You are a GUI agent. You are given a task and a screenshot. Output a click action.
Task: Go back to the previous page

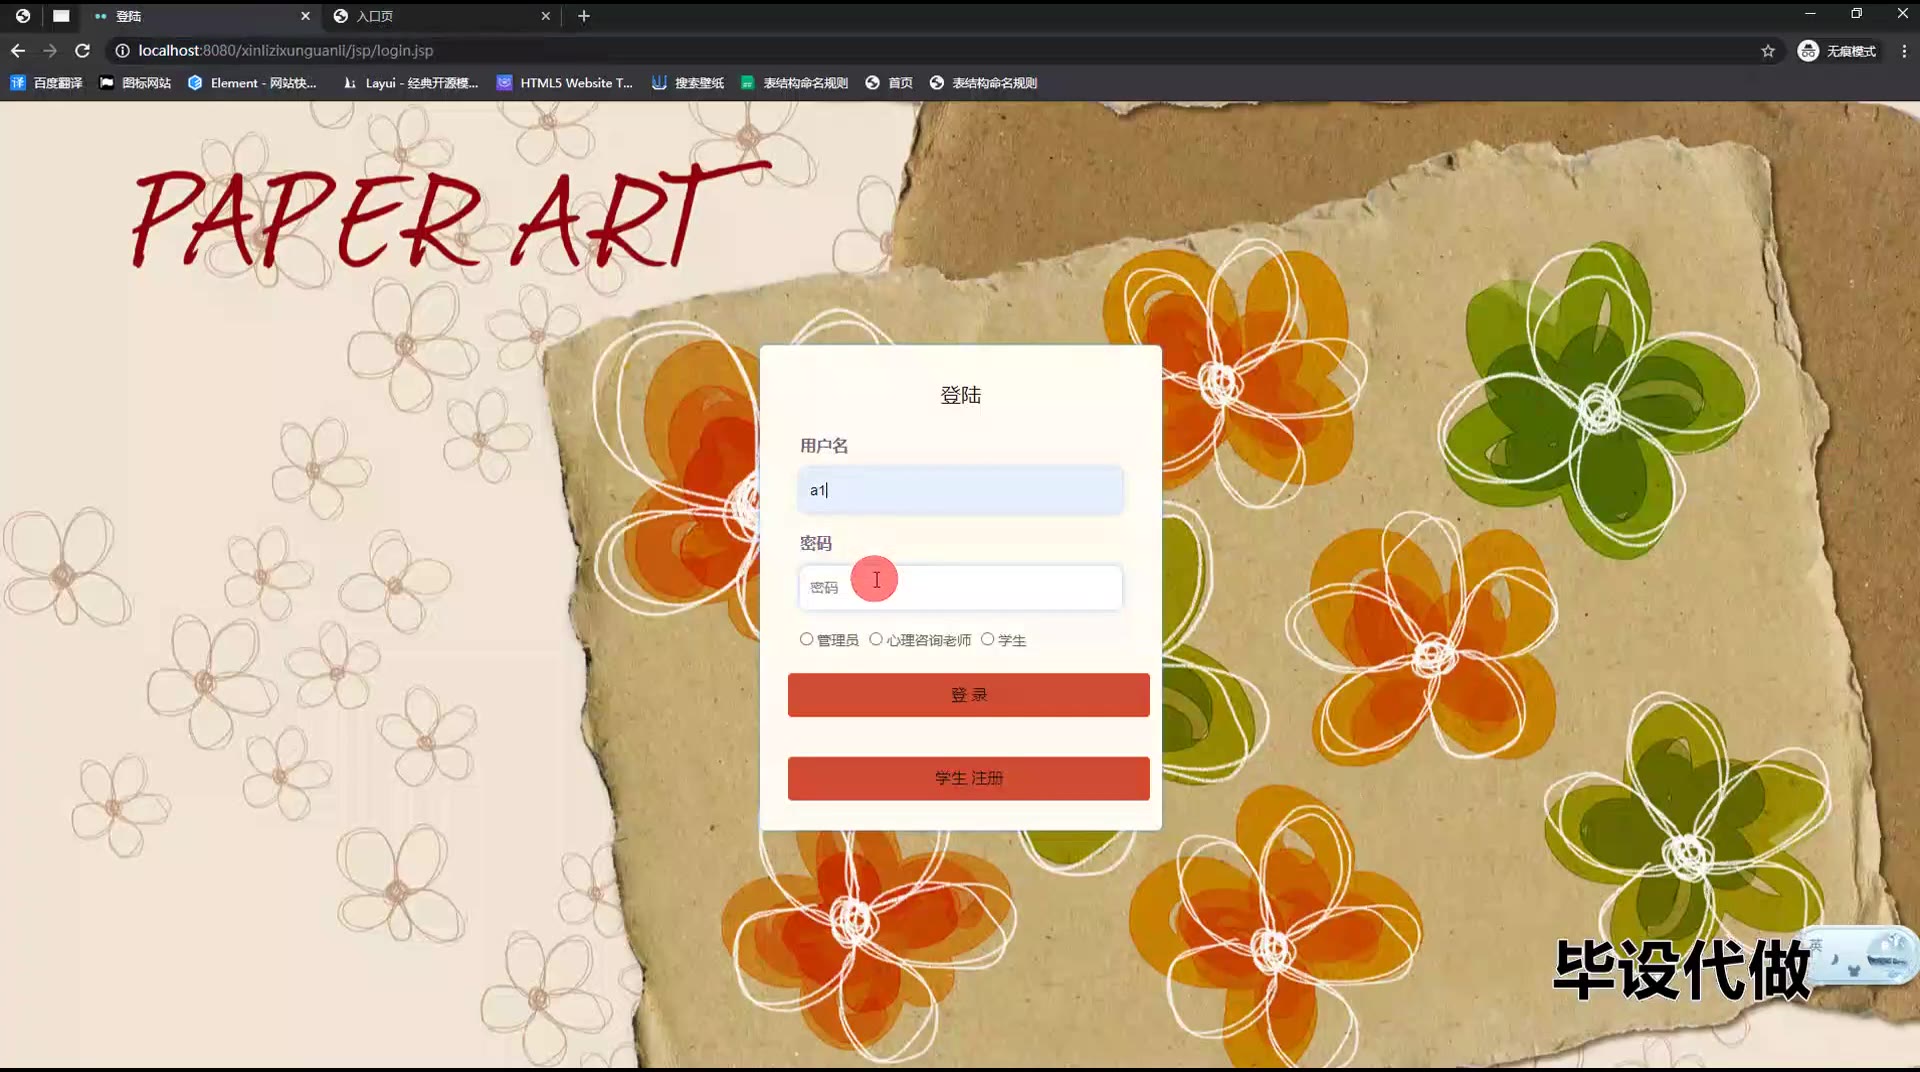(18, 50)
